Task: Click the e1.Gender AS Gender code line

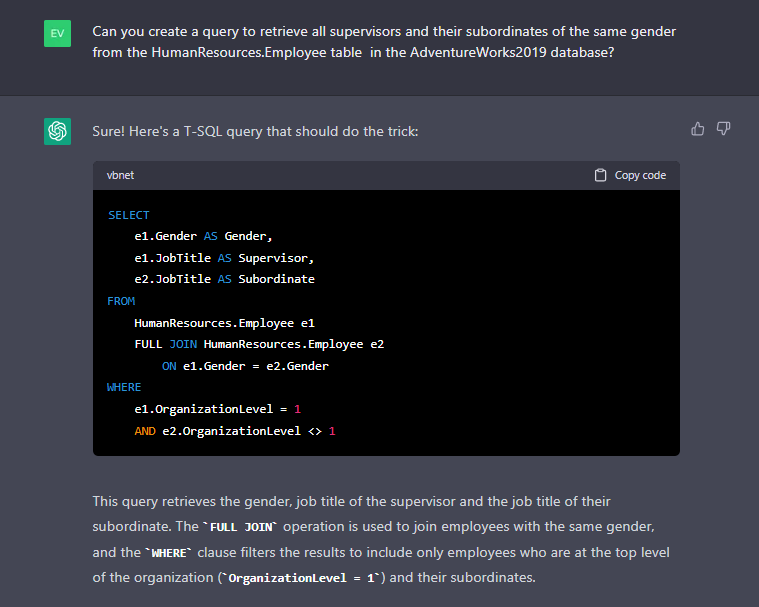Action: point(203,236)
